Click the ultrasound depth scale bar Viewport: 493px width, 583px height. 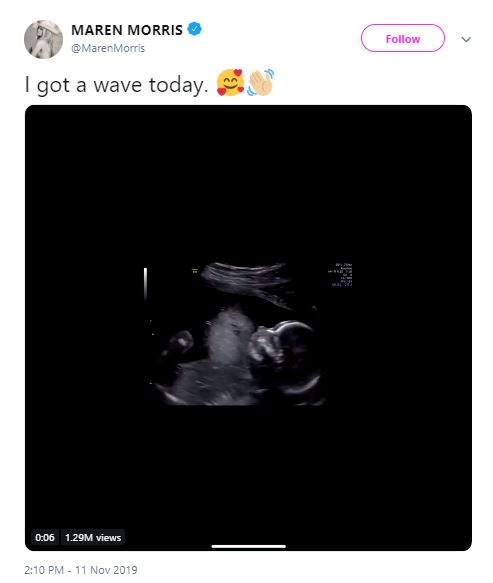coord(145,284)
